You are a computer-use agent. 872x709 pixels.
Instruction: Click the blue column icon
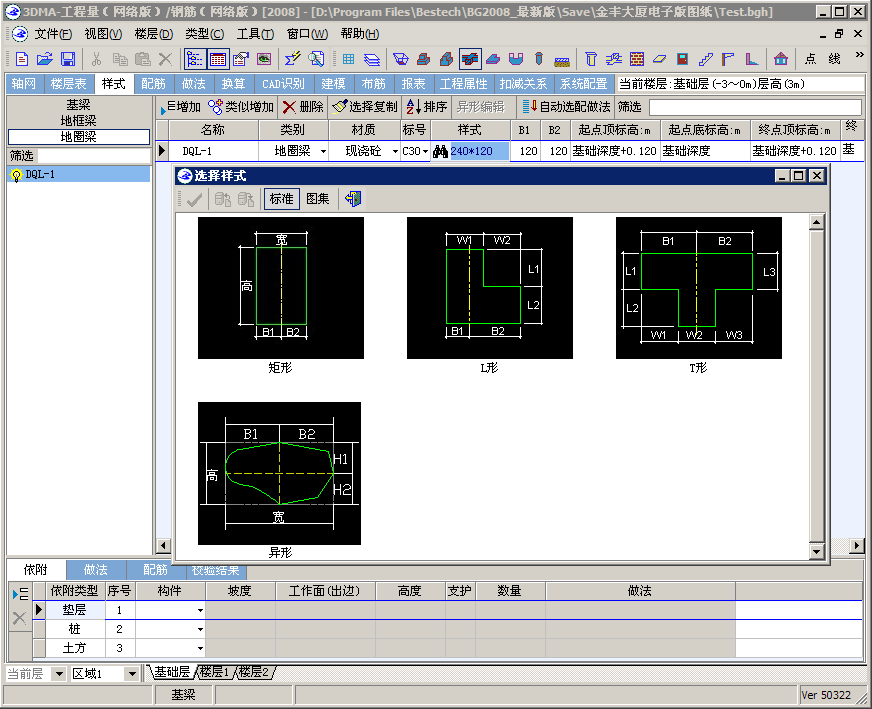pos(591,59)
